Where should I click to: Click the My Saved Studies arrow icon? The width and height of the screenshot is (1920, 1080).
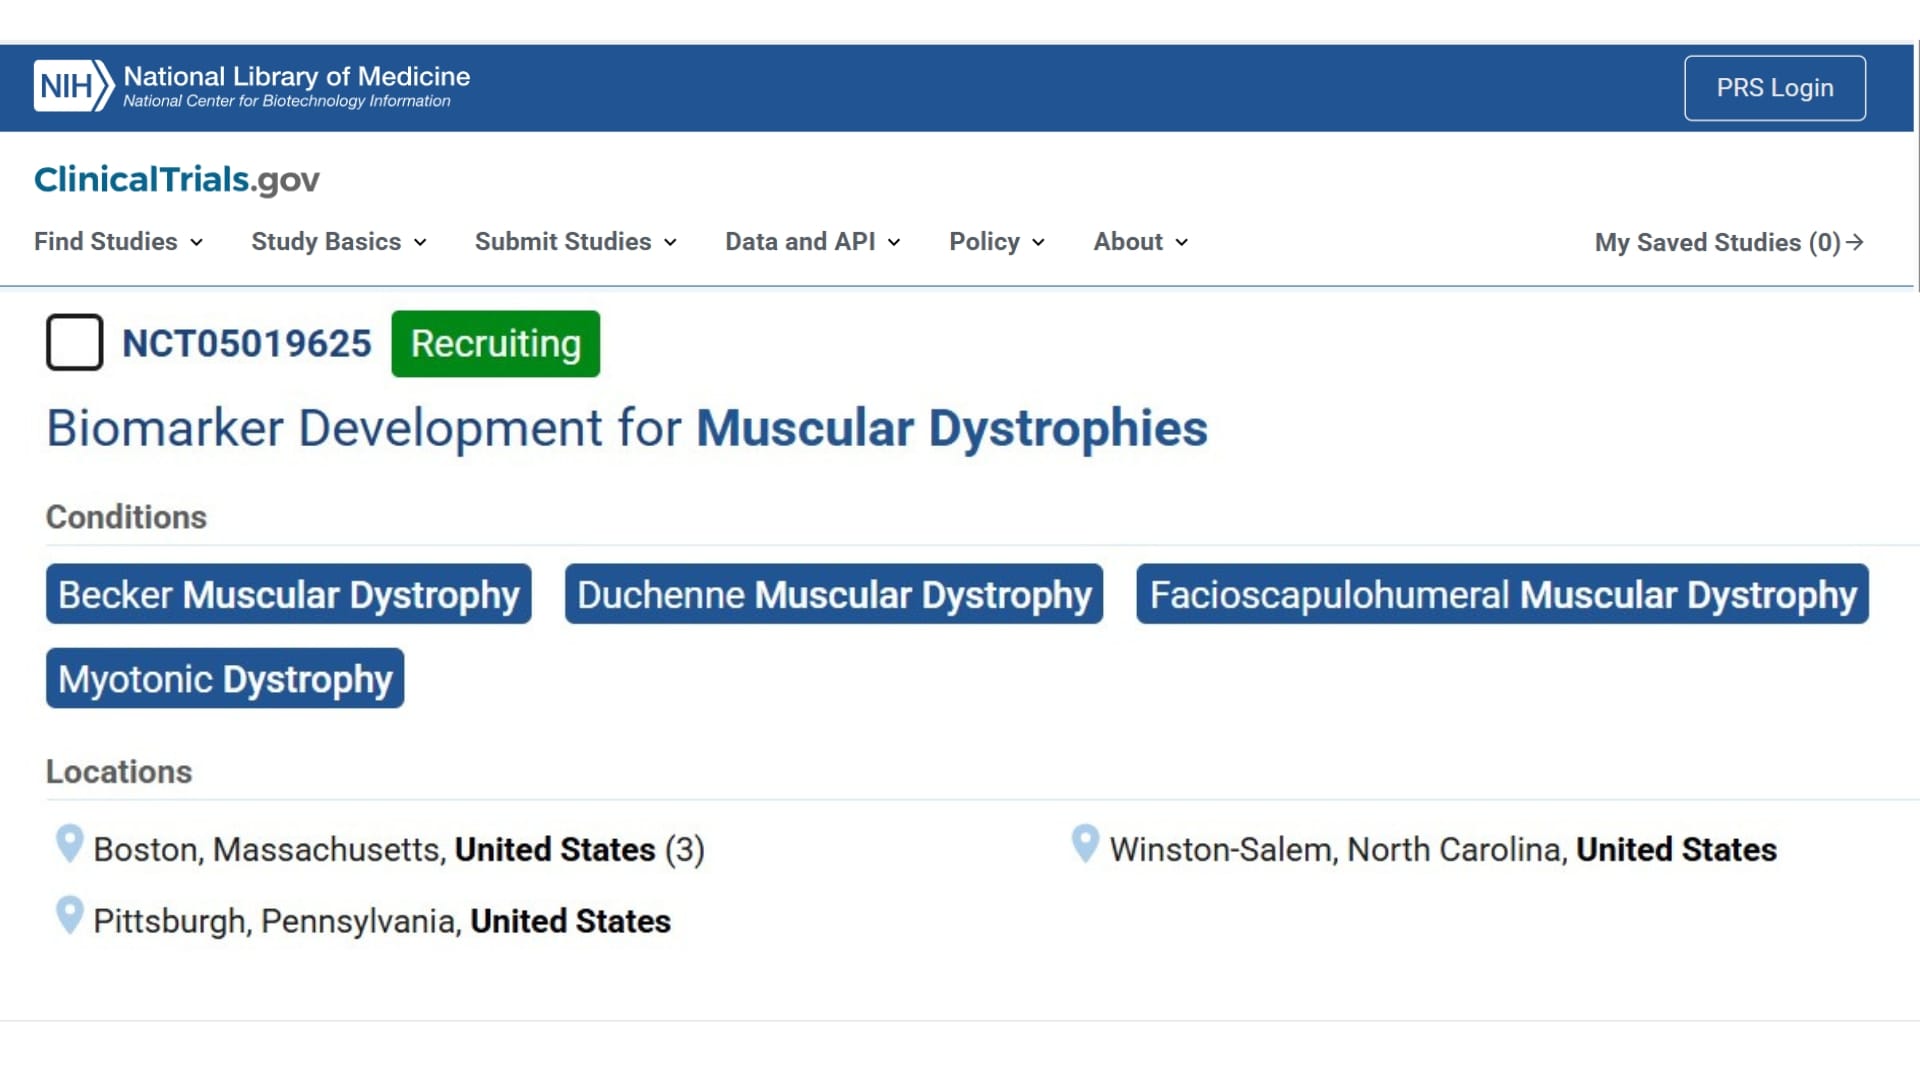[x=1855, y=242]
